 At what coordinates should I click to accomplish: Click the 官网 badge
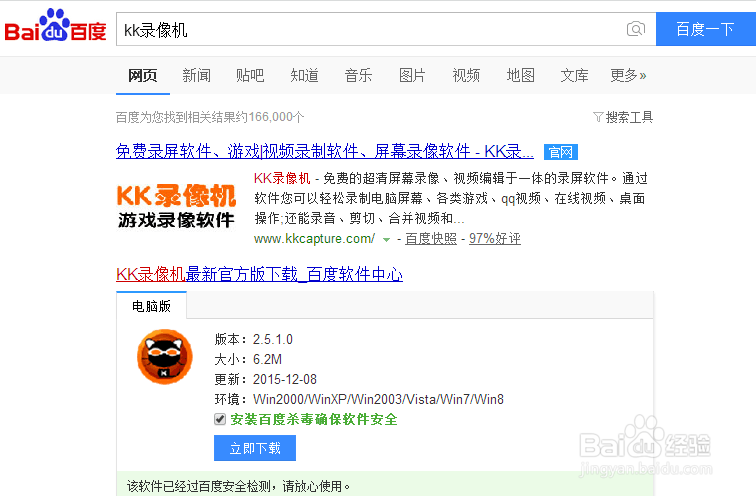pyautogui.click(x=561, y=152)
